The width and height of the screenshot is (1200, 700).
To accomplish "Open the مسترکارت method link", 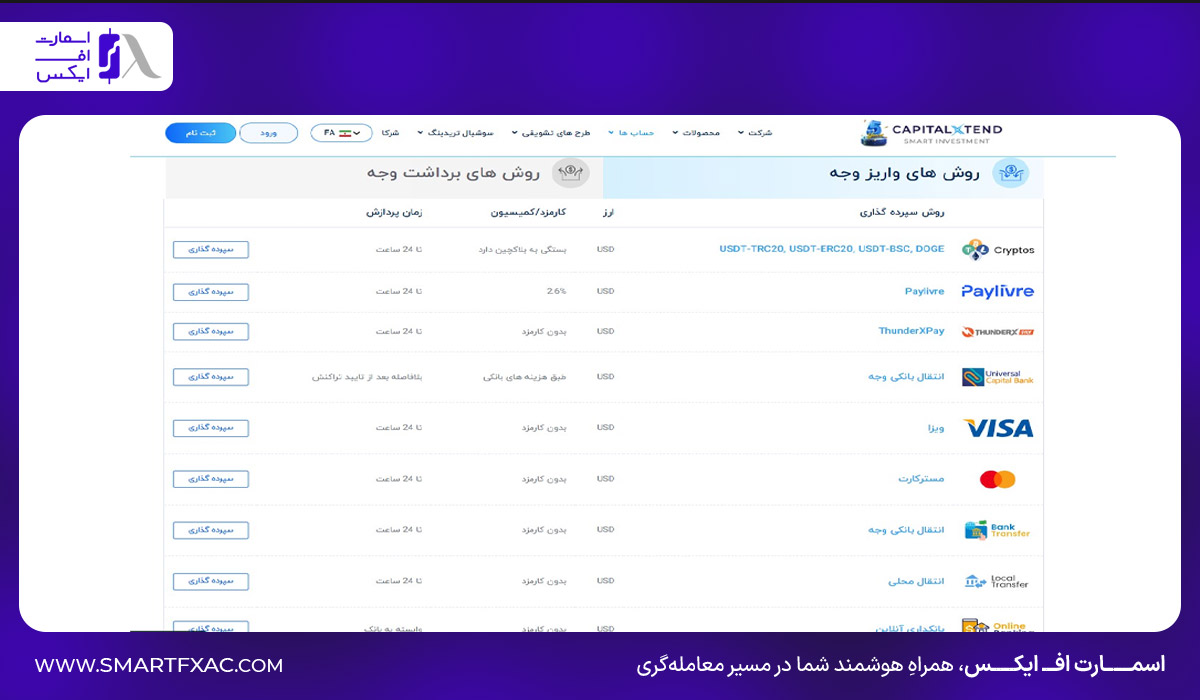I will [x=921, y=479].
